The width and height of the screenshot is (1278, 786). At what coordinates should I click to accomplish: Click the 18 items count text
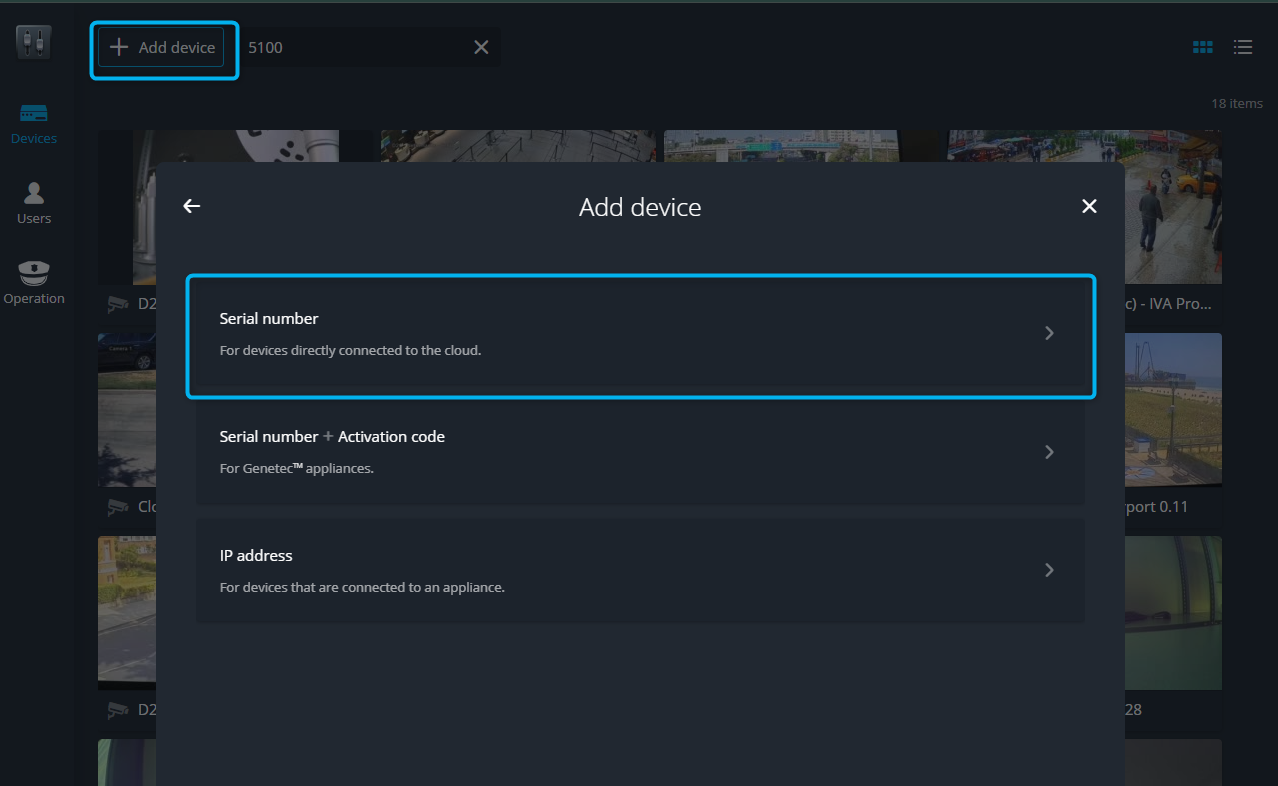[1236, 103]
